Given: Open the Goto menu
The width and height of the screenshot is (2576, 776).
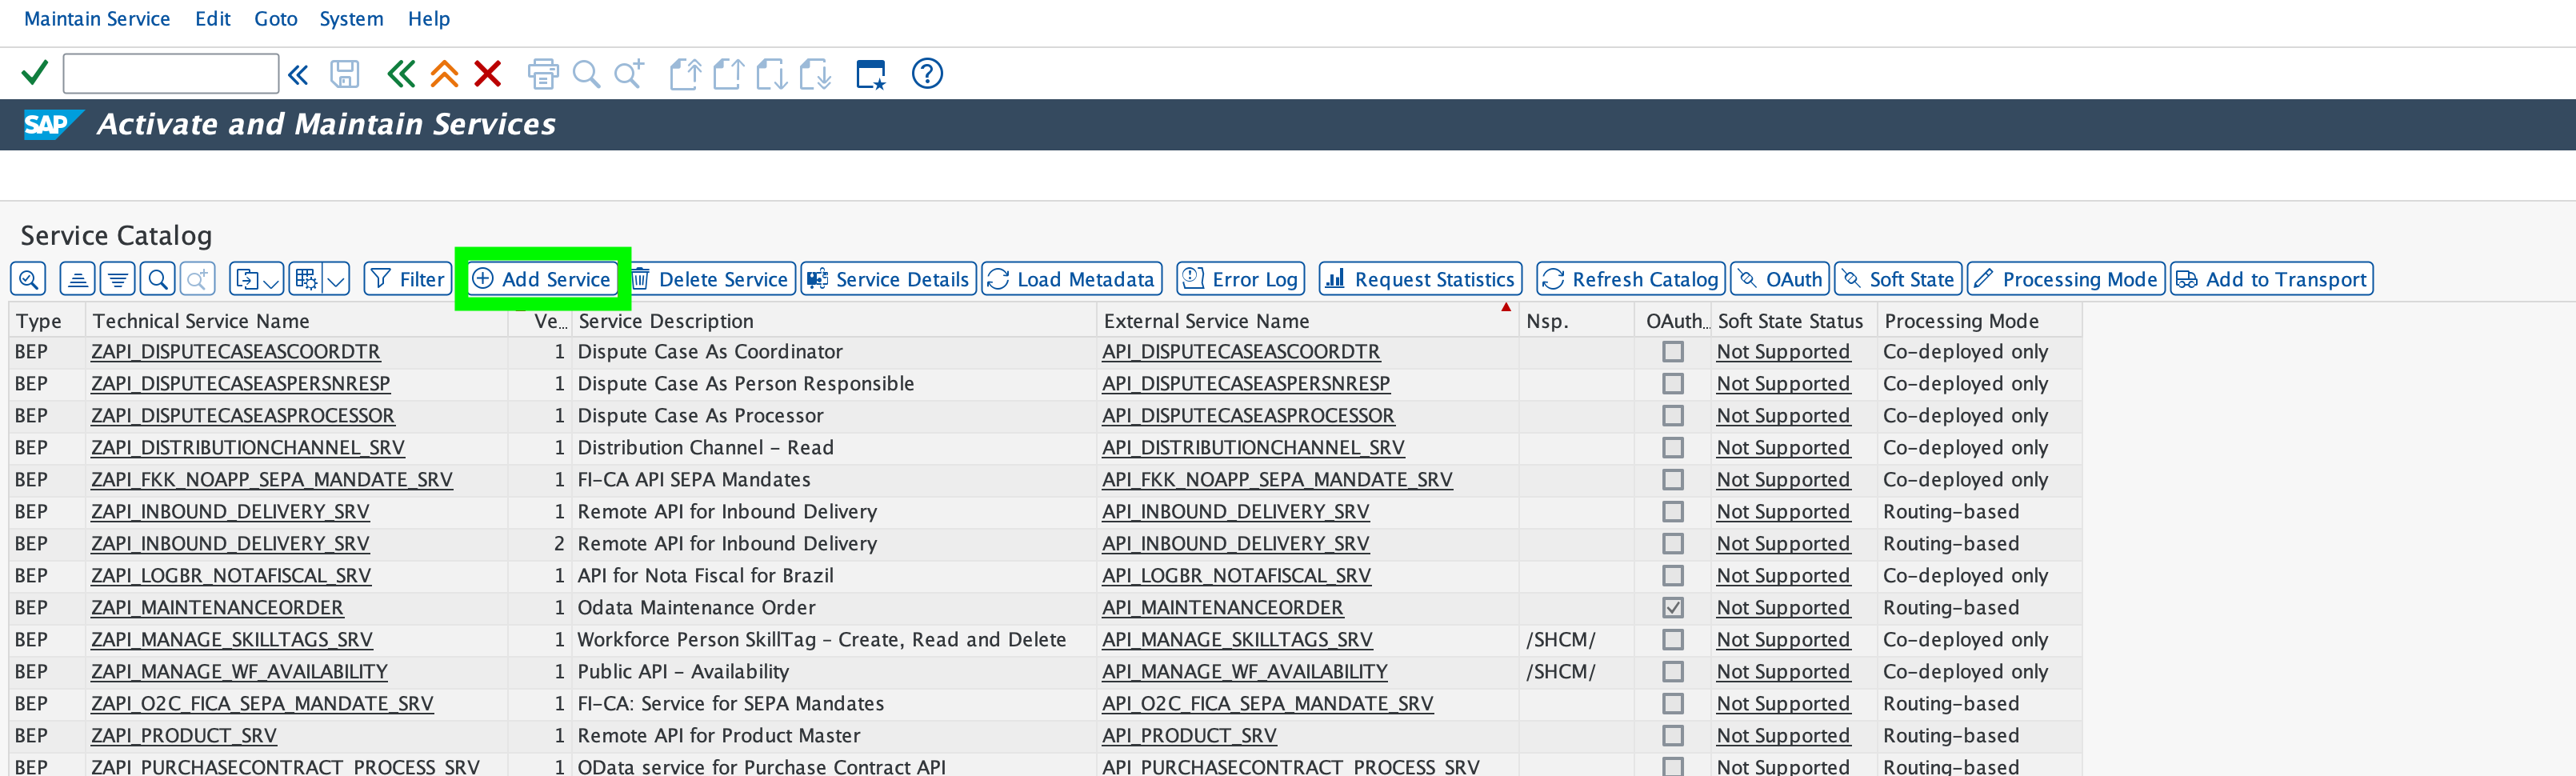Looking at the screenshot, I should [x=276, y=19].
